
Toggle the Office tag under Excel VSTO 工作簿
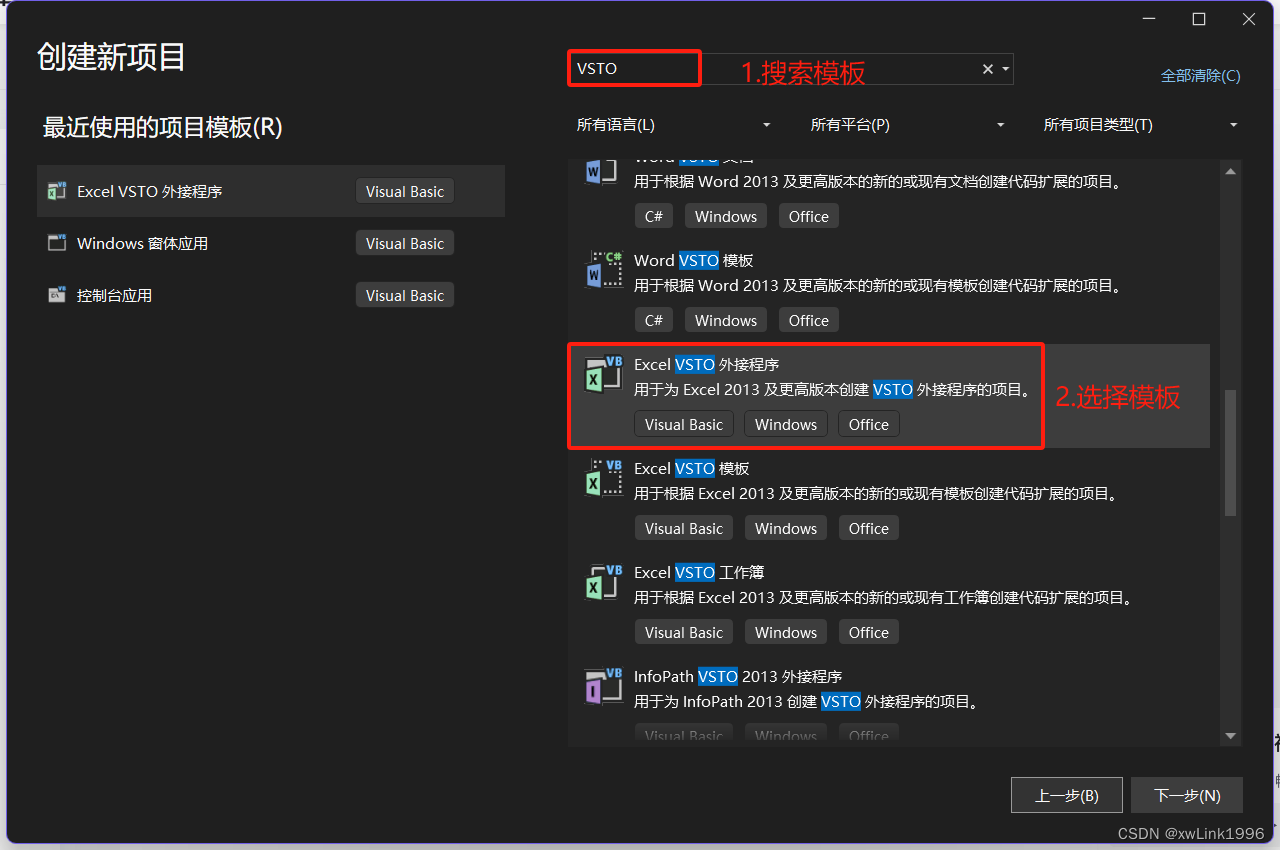[868, 631]
